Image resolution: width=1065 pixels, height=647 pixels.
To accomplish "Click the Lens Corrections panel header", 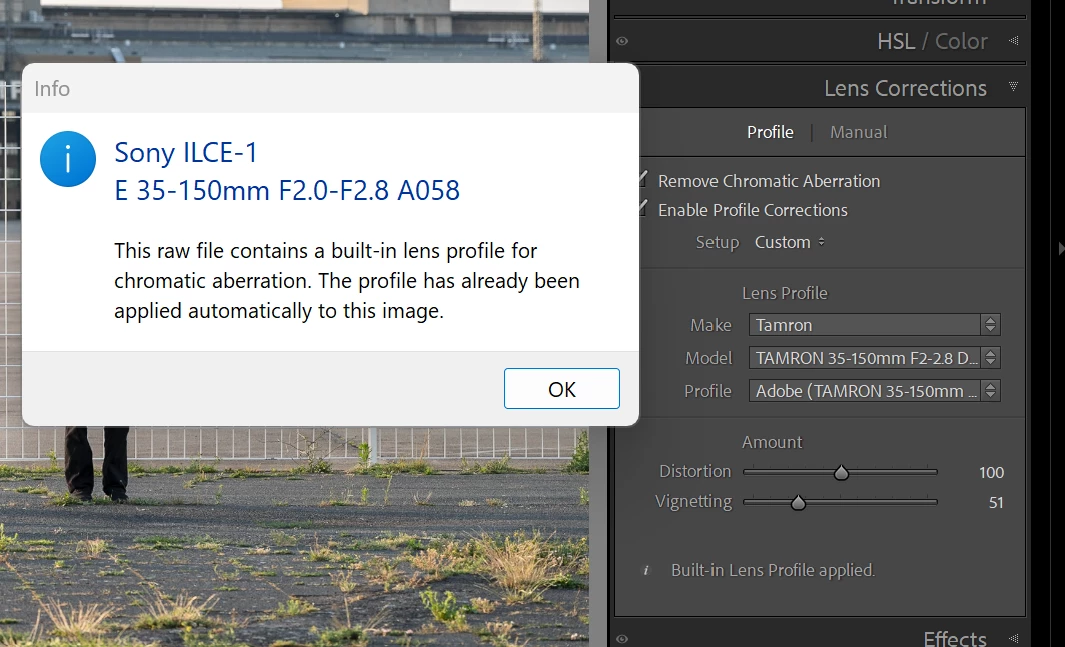I will (905, 88).
